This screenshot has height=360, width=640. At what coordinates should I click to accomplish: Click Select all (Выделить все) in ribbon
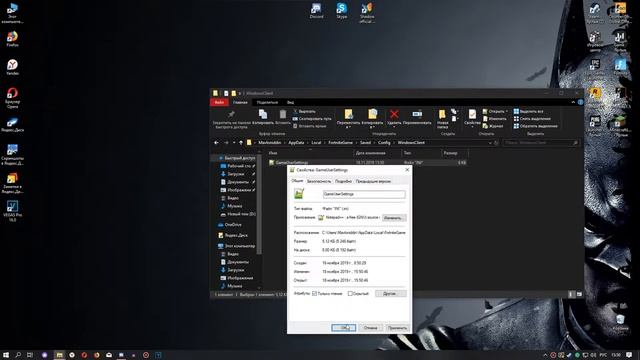pyautogui.click(x=529, y=111)
